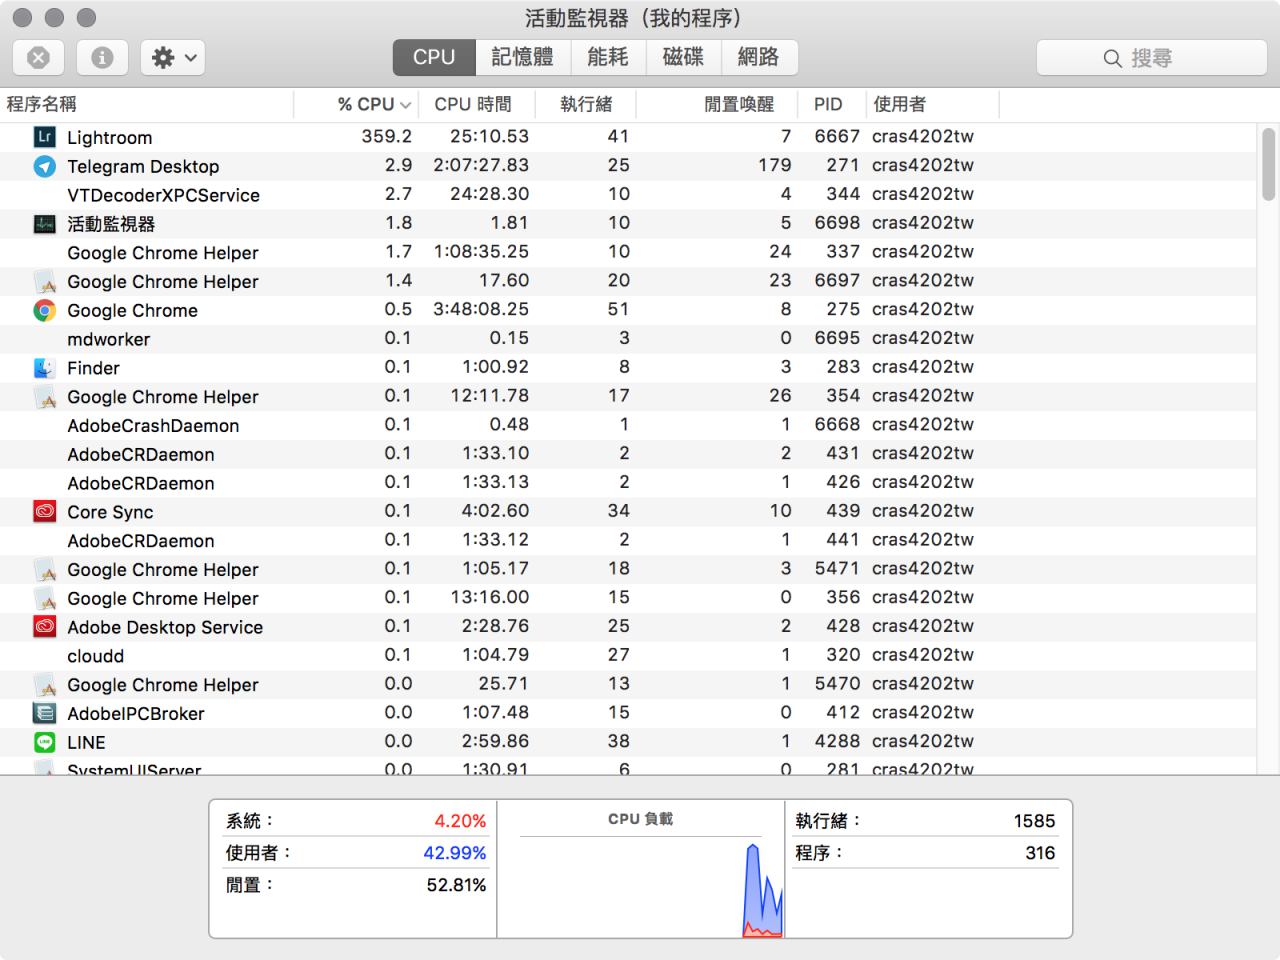
Task: Switch to the 網路 tab
Action: tap(758, 57)
